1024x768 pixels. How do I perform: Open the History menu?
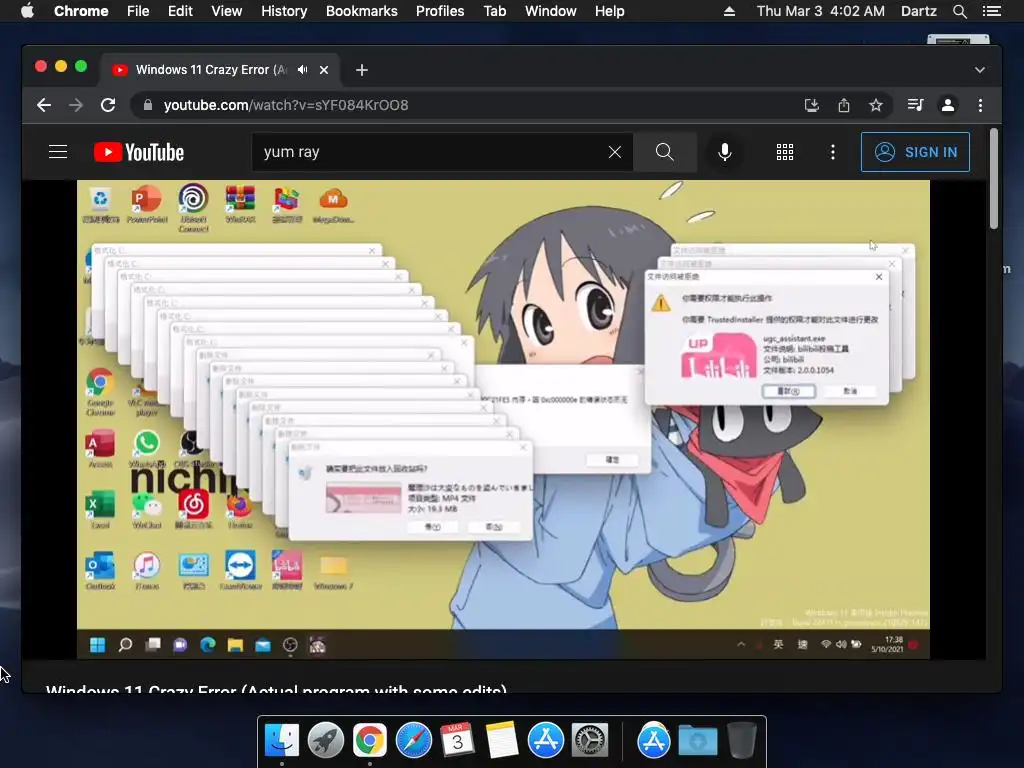click(284, 11)
